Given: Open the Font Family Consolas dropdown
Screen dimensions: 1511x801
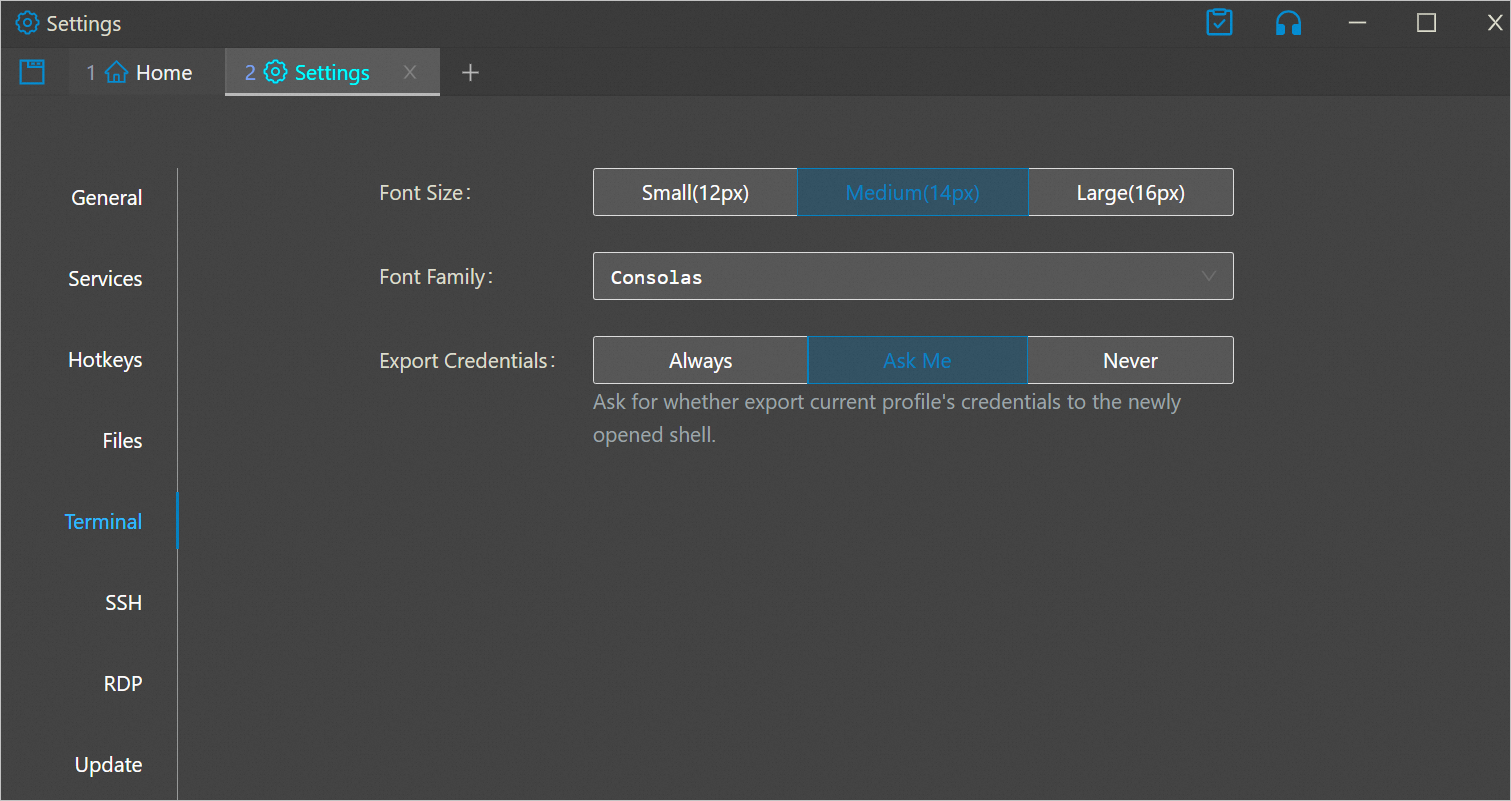Looking at the screenshot, I should click(x=913, y=276).
